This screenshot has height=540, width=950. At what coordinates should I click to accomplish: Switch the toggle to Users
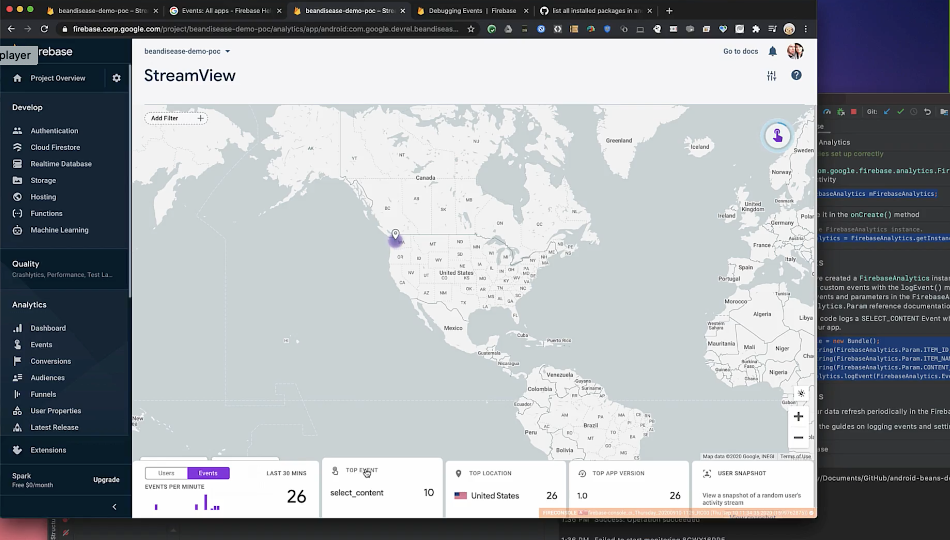[x=166, y=473]
